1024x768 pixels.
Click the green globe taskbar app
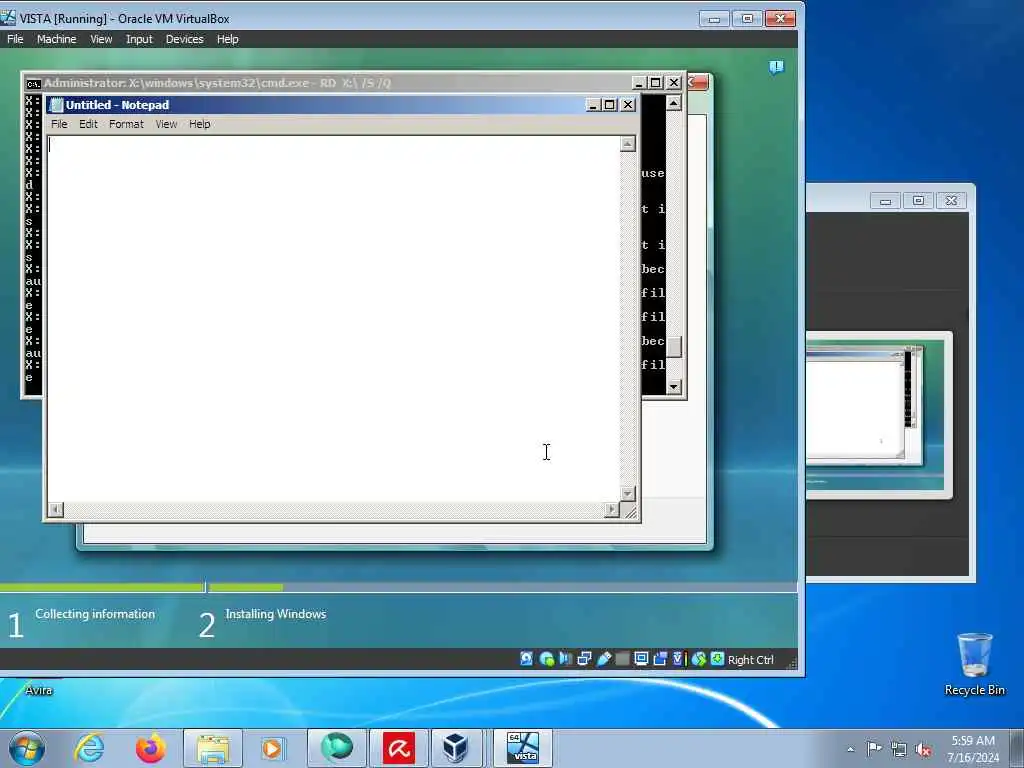tap(336, 748)
